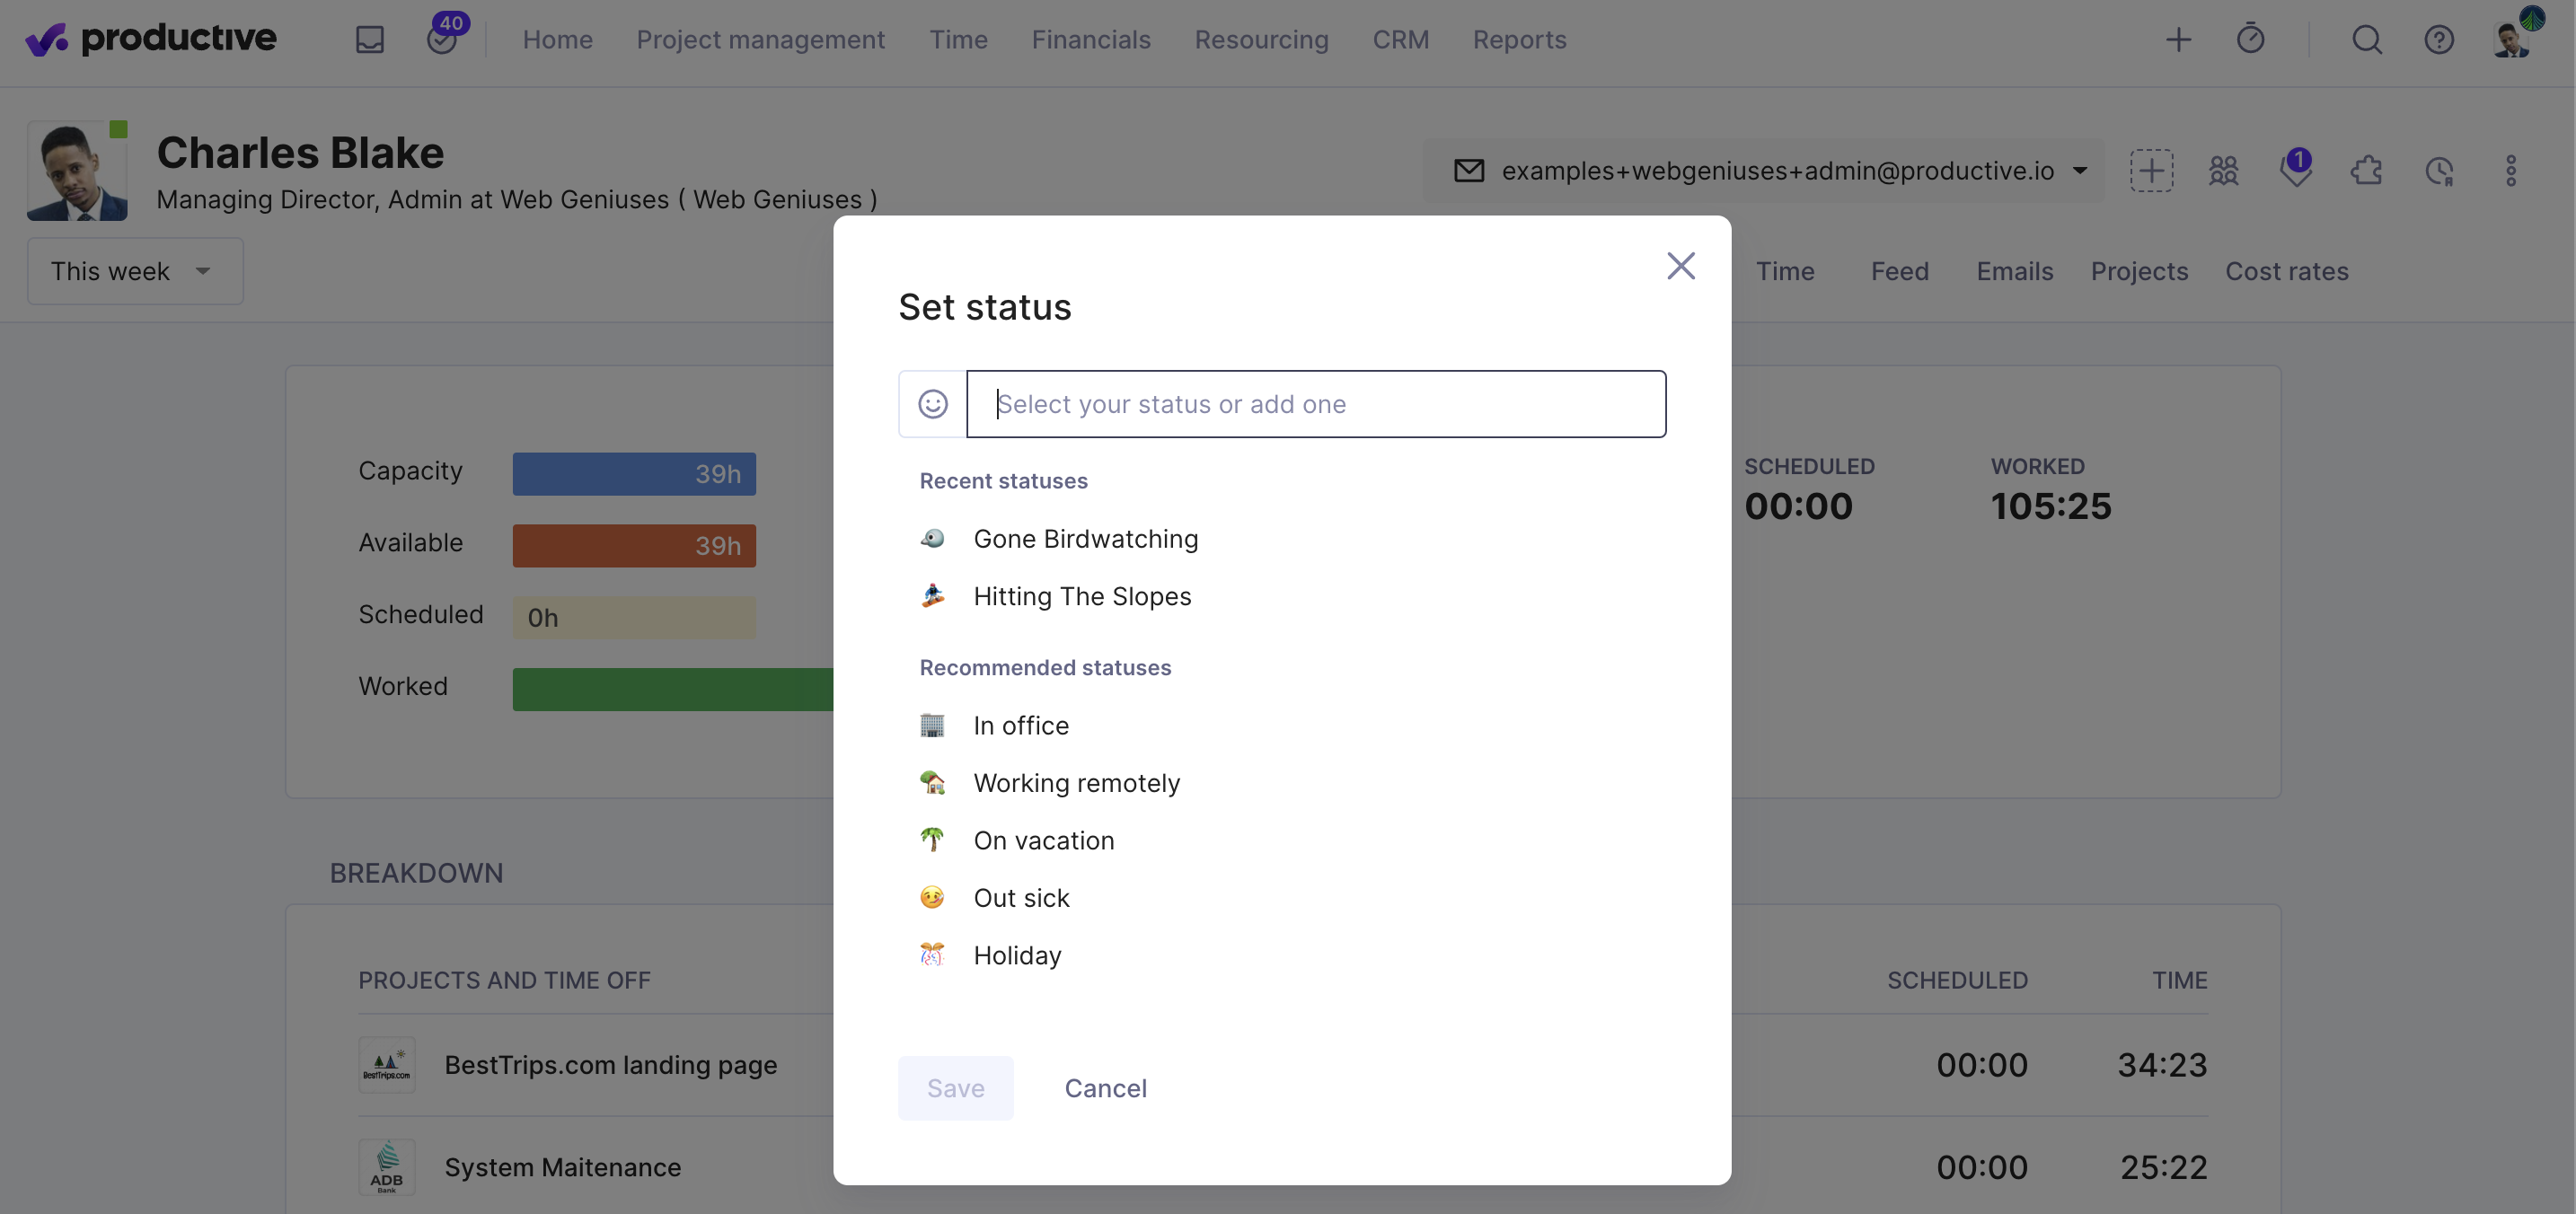Click the ADB Bank project logo
The height and width of the screenshot is (1214, 2576).
tap(387, 1167)
